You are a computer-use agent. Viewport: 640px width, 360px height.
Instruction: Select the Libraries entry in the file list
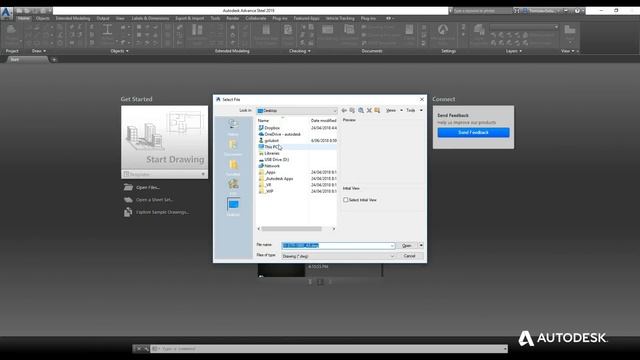(x=271, y=153)
